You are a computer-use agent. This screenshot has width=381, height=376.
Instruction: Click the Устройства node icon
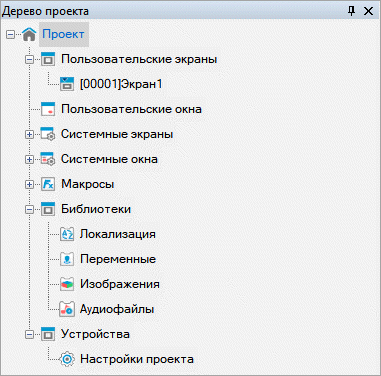click(x=48, y=334)
